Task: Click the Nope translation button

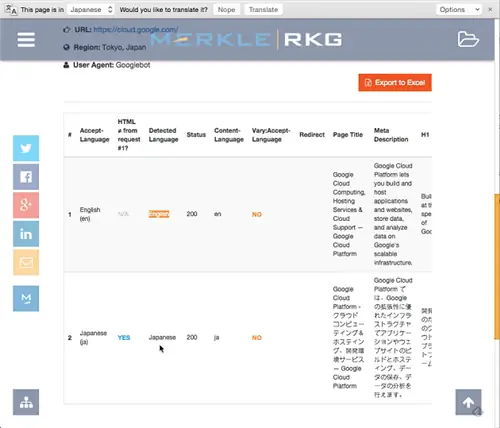Action: click(226, 10)
